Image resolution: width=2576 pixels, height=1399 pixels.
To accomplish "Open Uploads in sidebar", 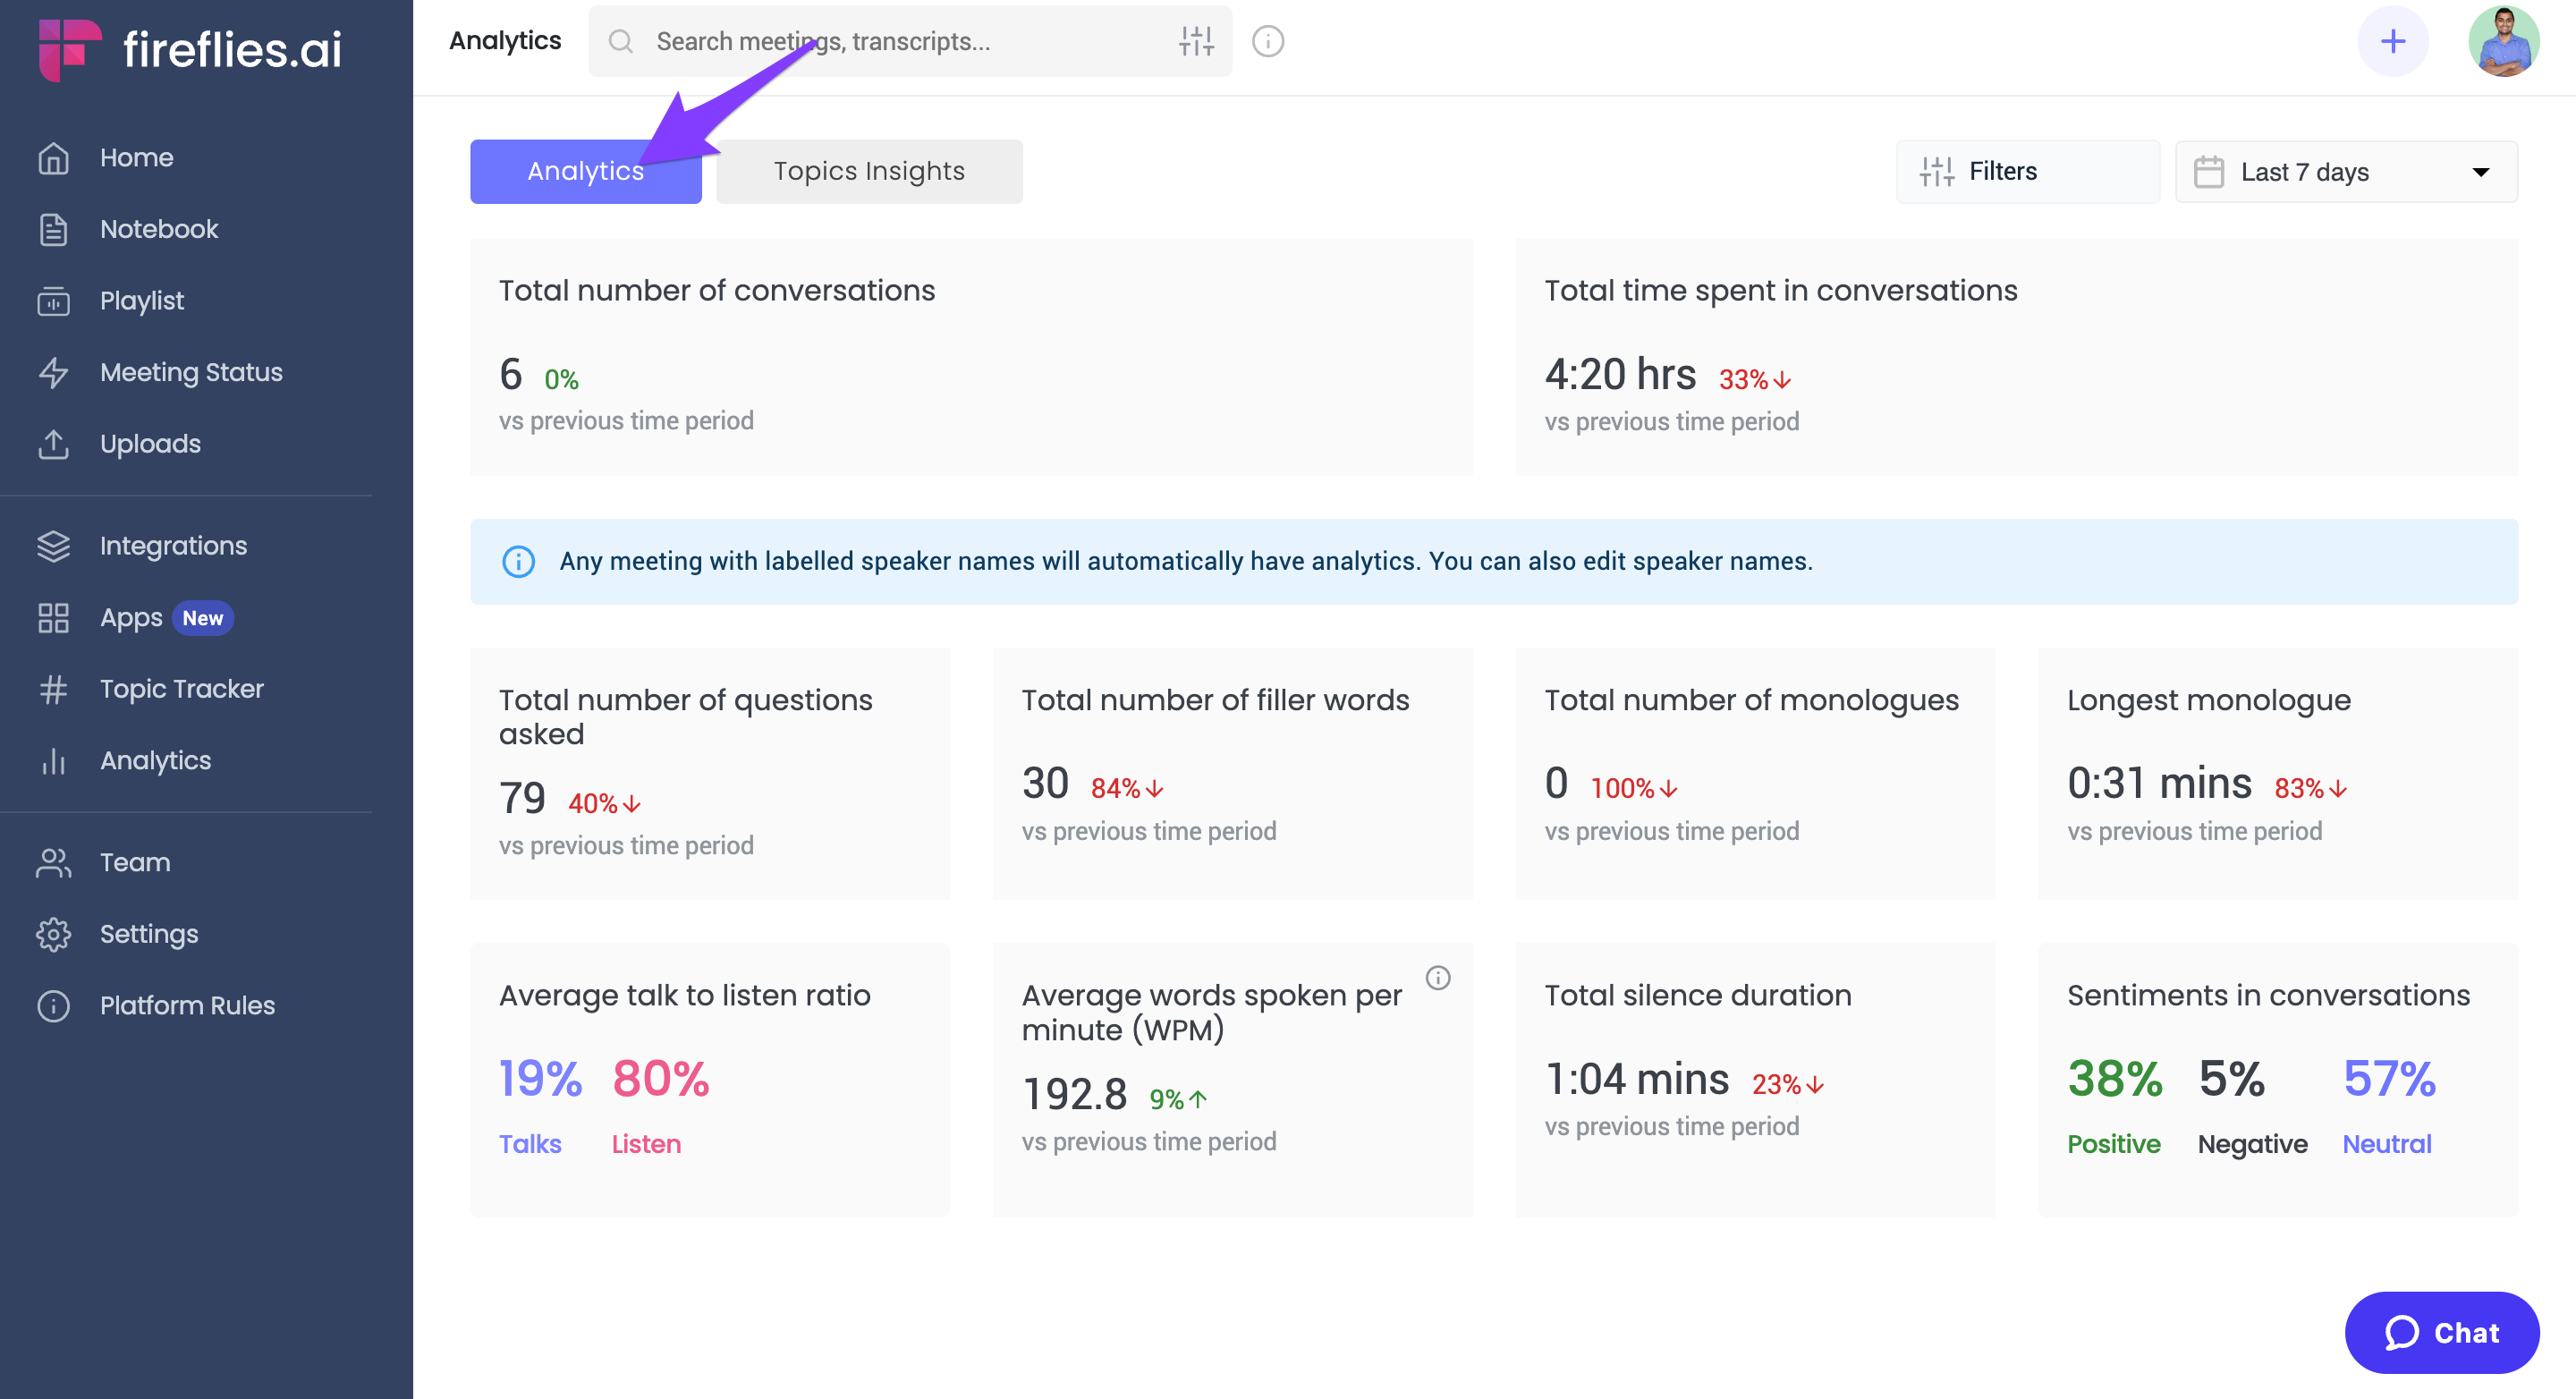I will pos(150,444).
